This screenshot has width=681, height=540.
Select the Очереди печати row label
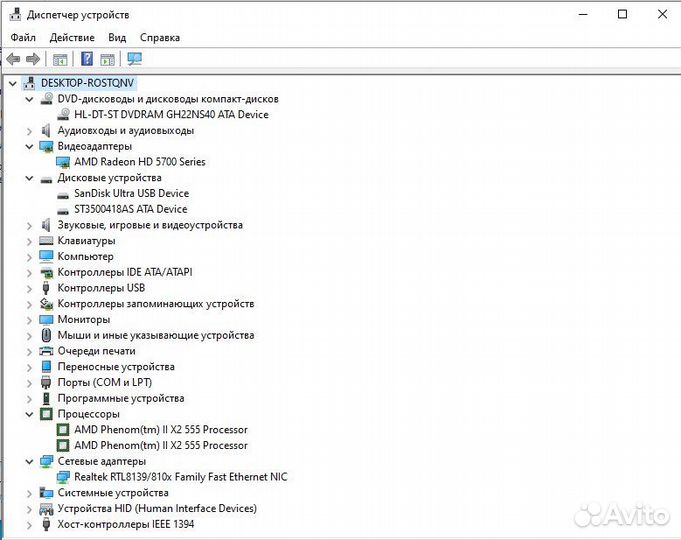tap(96, 351)
